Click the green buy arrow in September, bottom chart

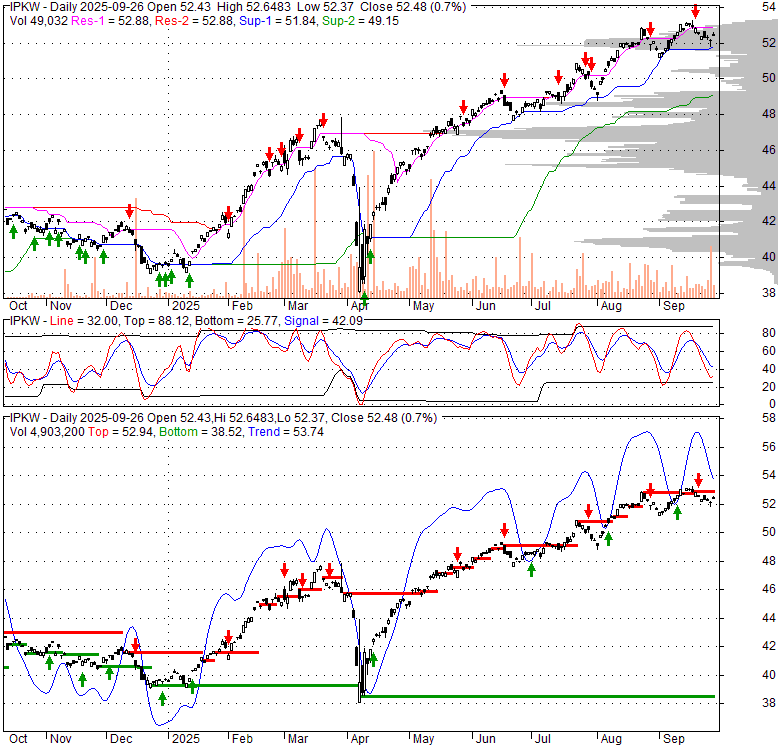[677, 512]
